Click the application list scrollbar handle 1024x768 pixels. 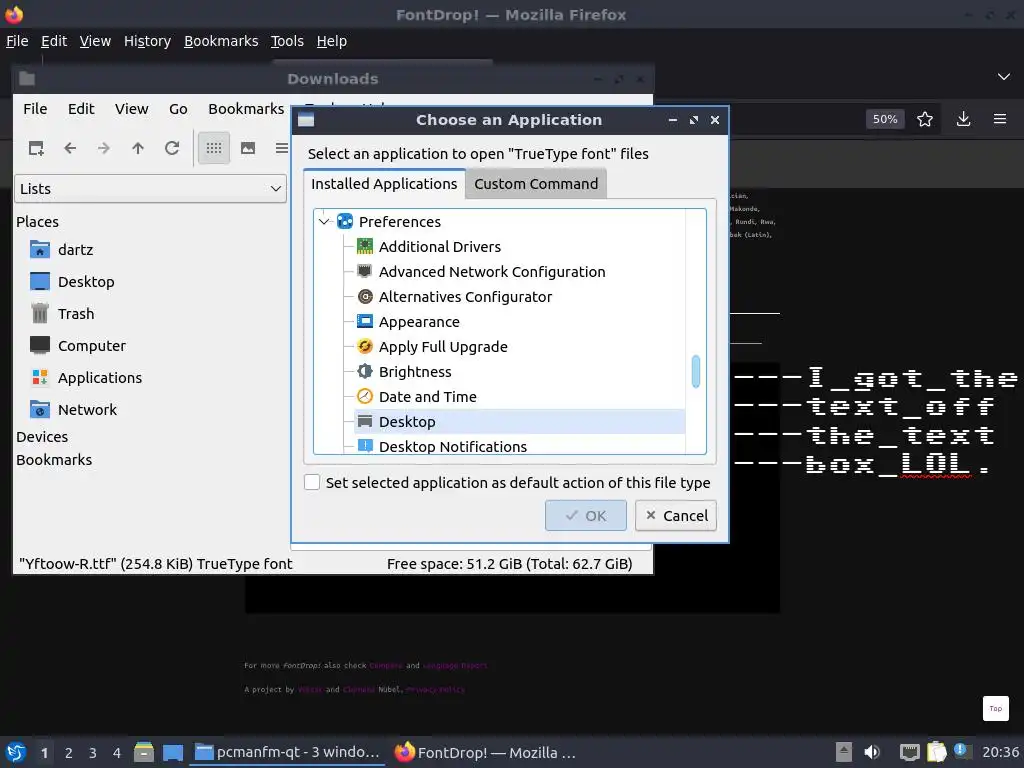point(696,371)
